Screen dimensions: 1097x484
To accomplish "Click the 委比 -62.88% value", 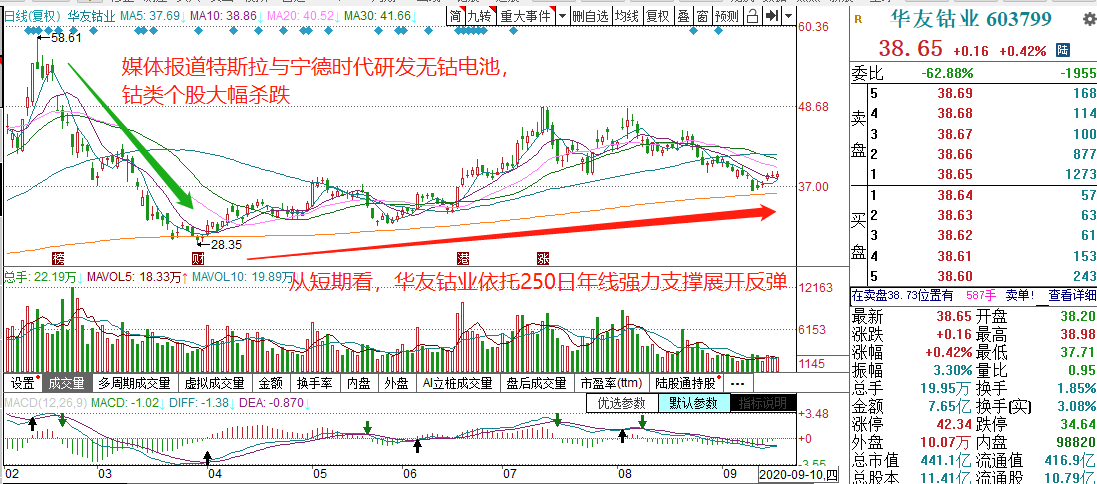I will [x=948, y=73].
